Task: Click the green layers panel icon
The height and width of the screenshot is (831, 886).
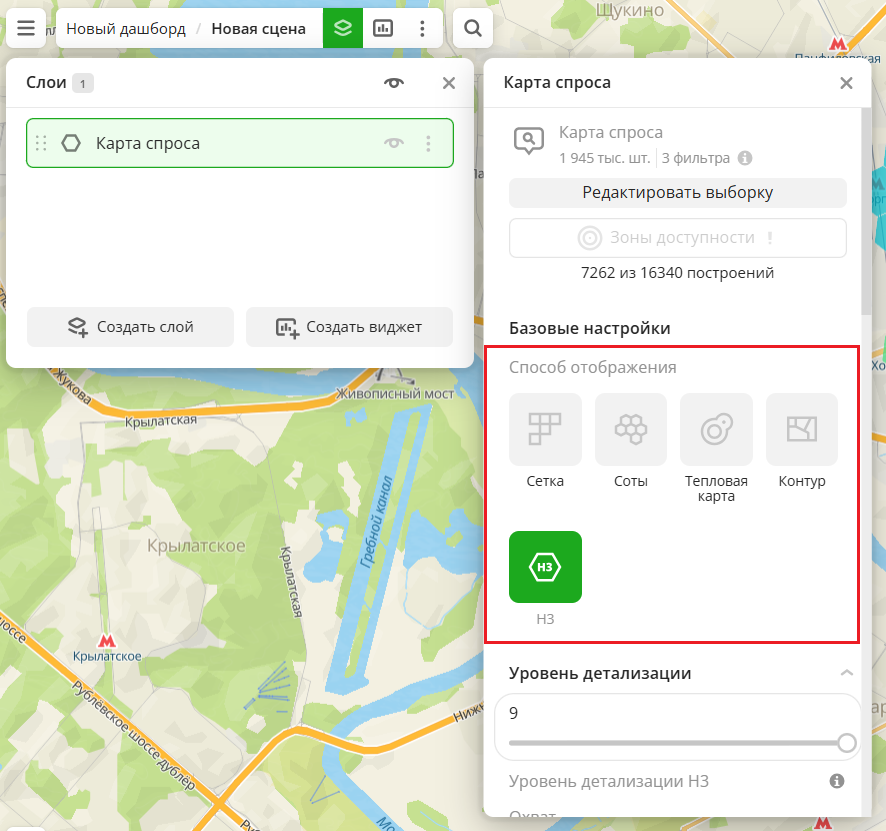Action: 343,28
